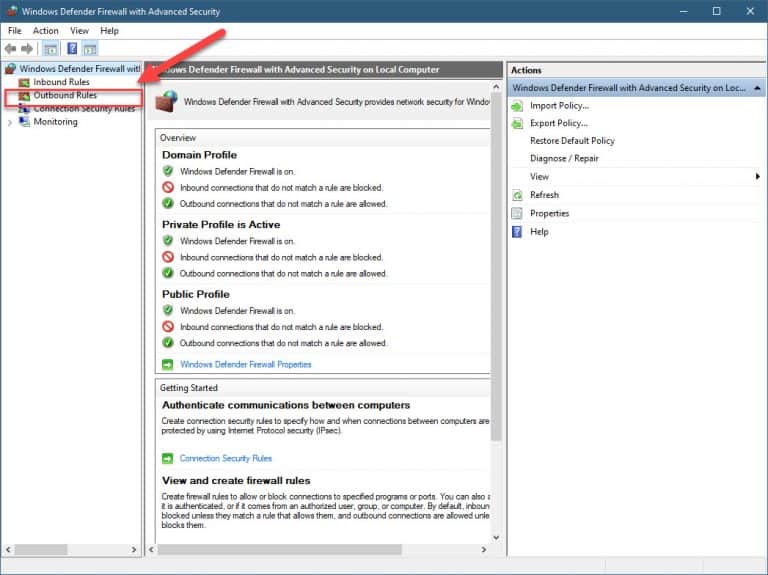Select Inbound Rules in the tree
The width and height of the screenshot is (768, 575).
[x=61, y=82]
